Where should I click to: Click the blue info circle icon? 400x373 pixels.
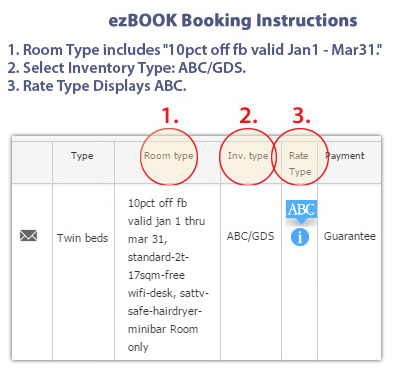point(300,237)
